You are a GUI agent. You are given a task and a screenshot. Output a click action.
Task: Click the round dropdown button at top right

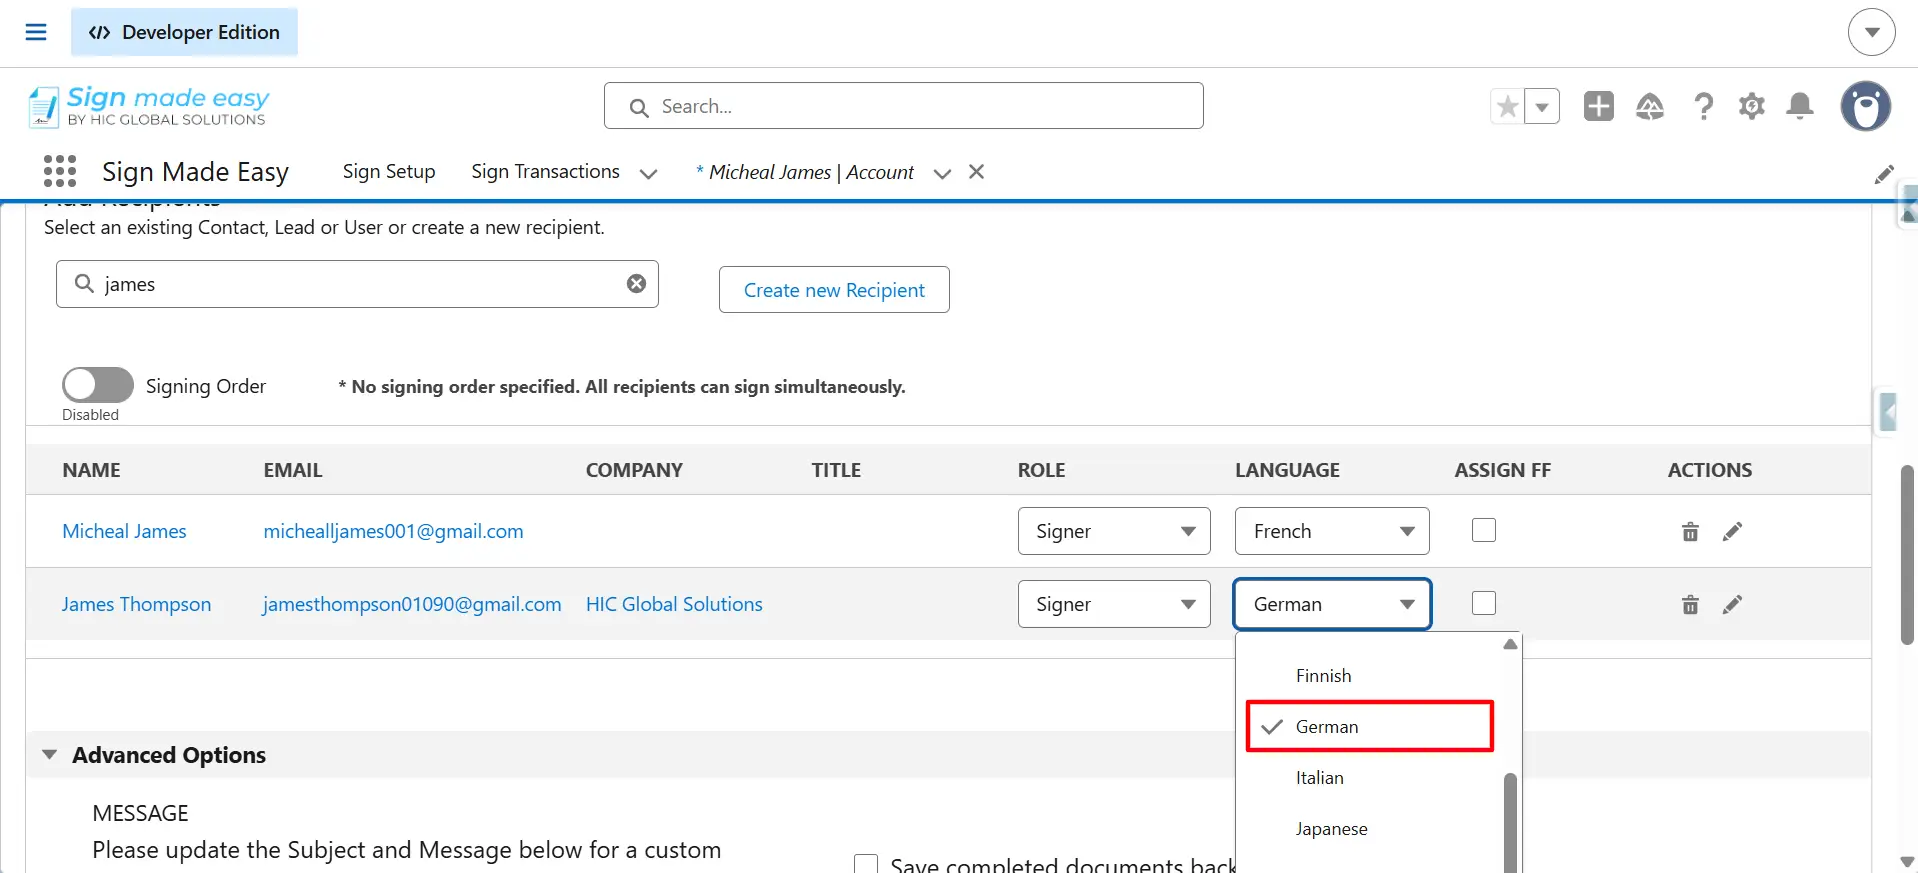[1871, 32]
